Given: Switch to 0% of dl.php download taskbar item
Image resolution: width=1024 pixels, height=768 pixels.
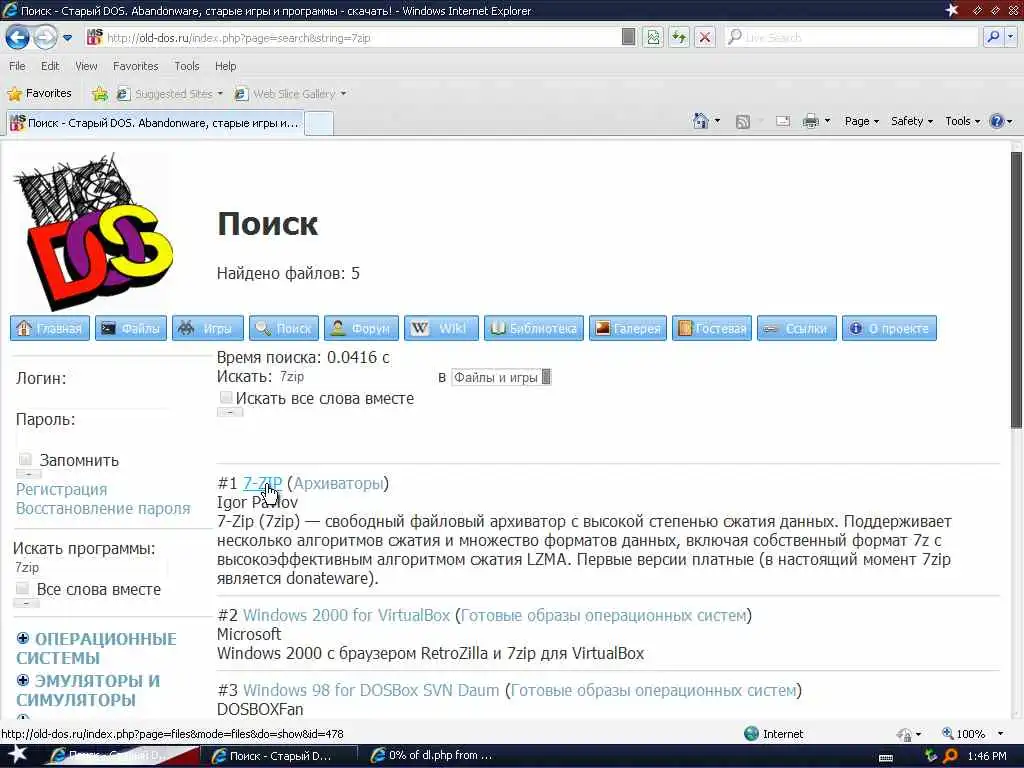Looking at the screenshot, I should tap(433, 756).
